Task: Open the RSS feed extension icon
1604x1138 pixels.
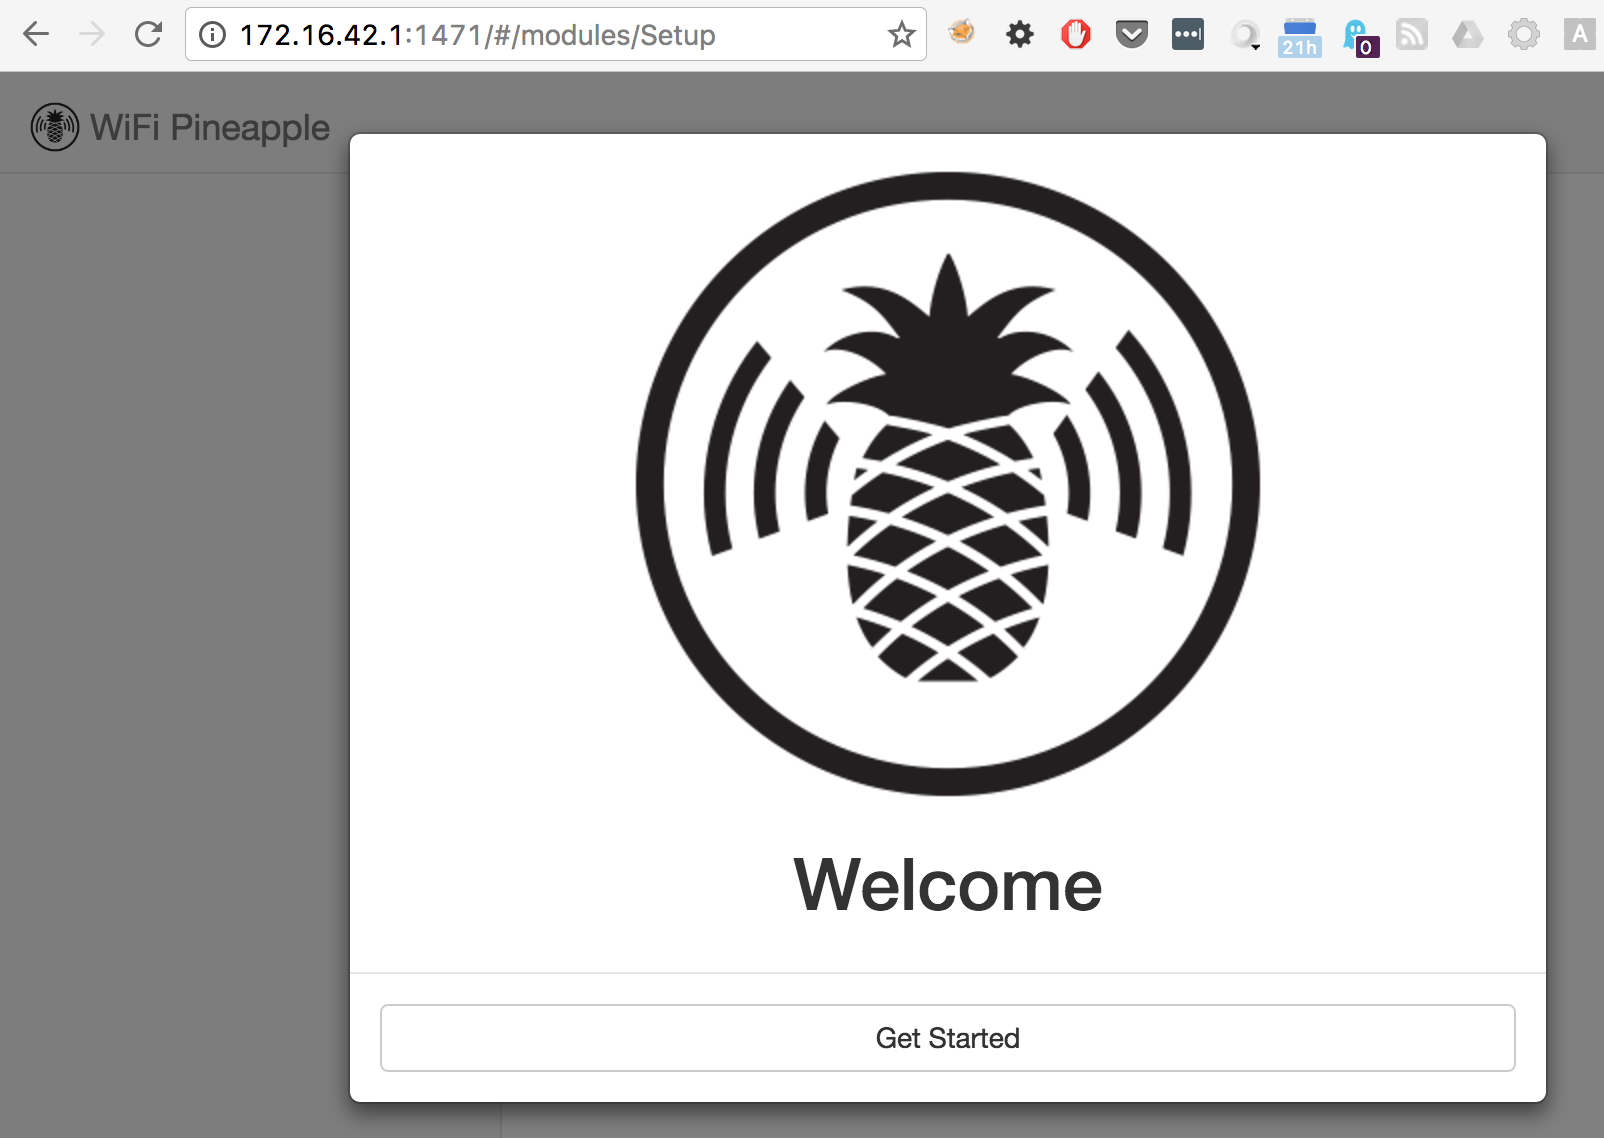Action: (1412, 35)
